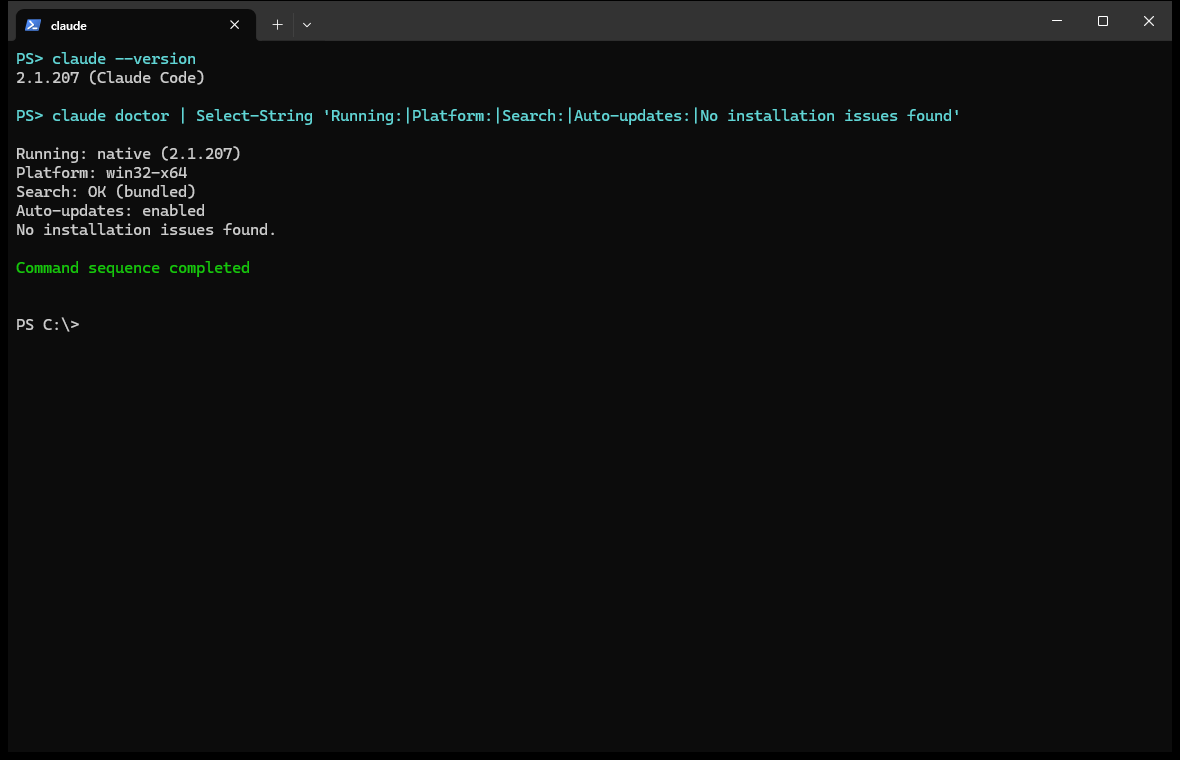Screen dimensions: 1180x760
Task: Click the PowerShell icon on the claude tab
Action: 32,25
